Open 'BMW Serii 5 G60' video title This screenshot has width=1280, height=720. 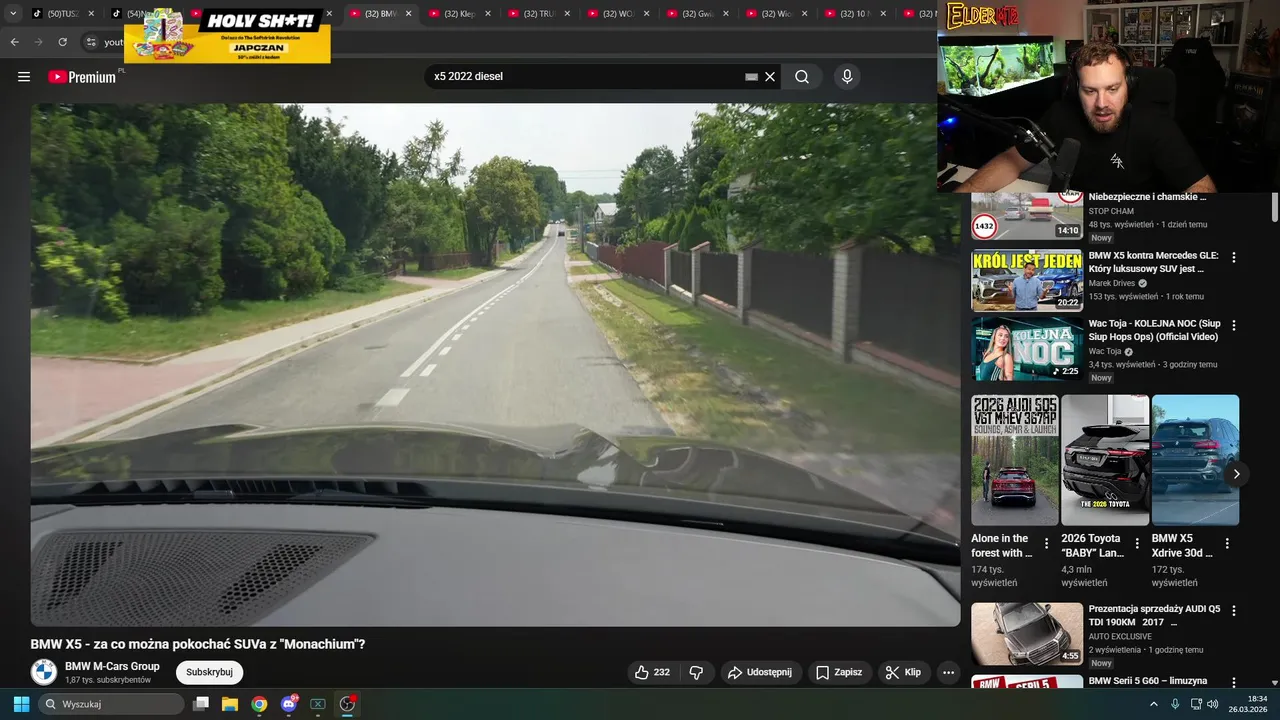(1148, 681)
